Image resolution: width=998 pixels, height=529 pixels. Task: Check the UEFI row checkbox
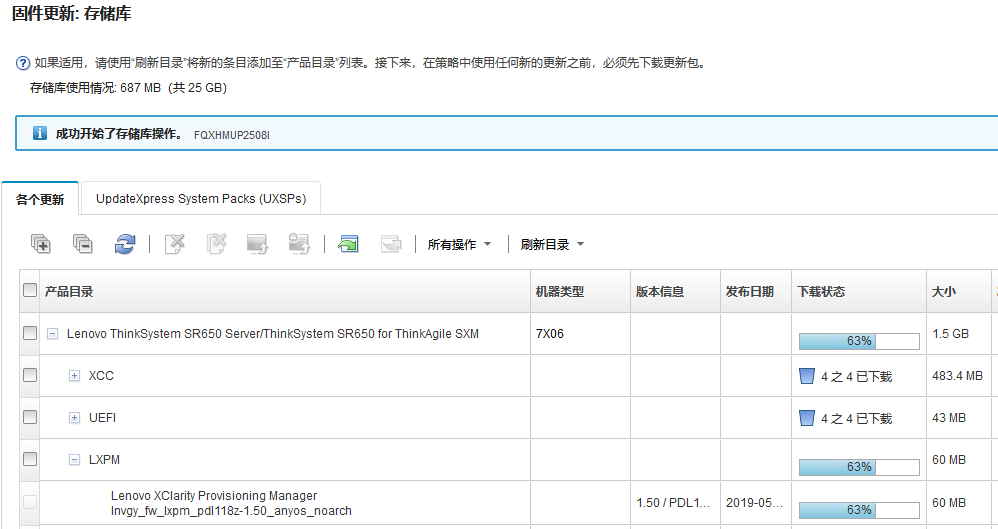pos(30,417)
